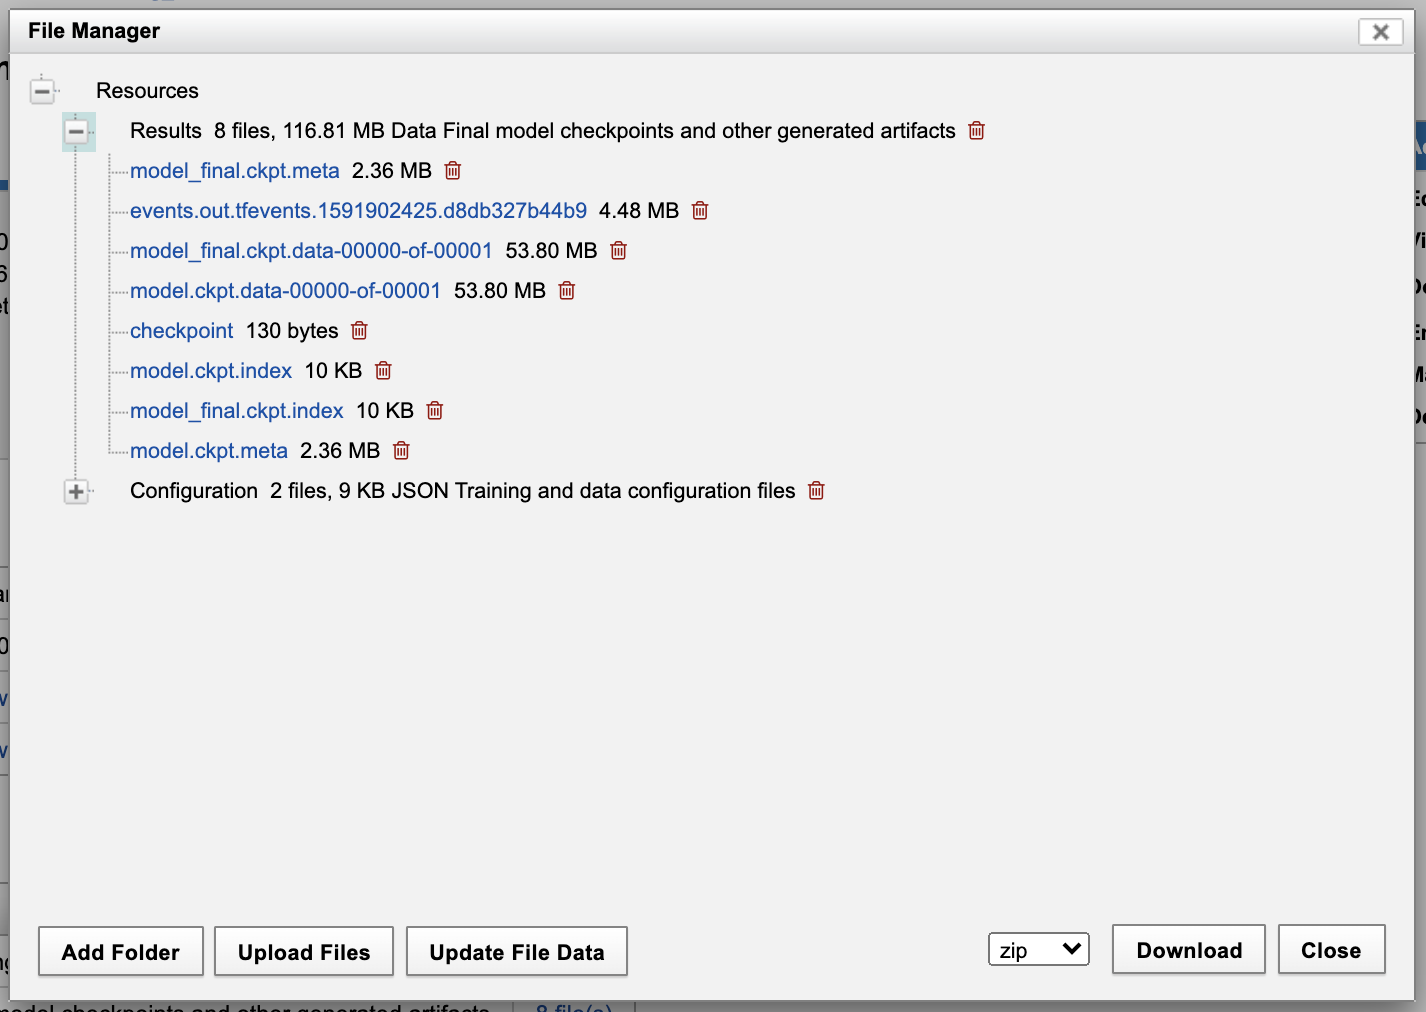Delete the model_final.ckpt.meta file

453,171
